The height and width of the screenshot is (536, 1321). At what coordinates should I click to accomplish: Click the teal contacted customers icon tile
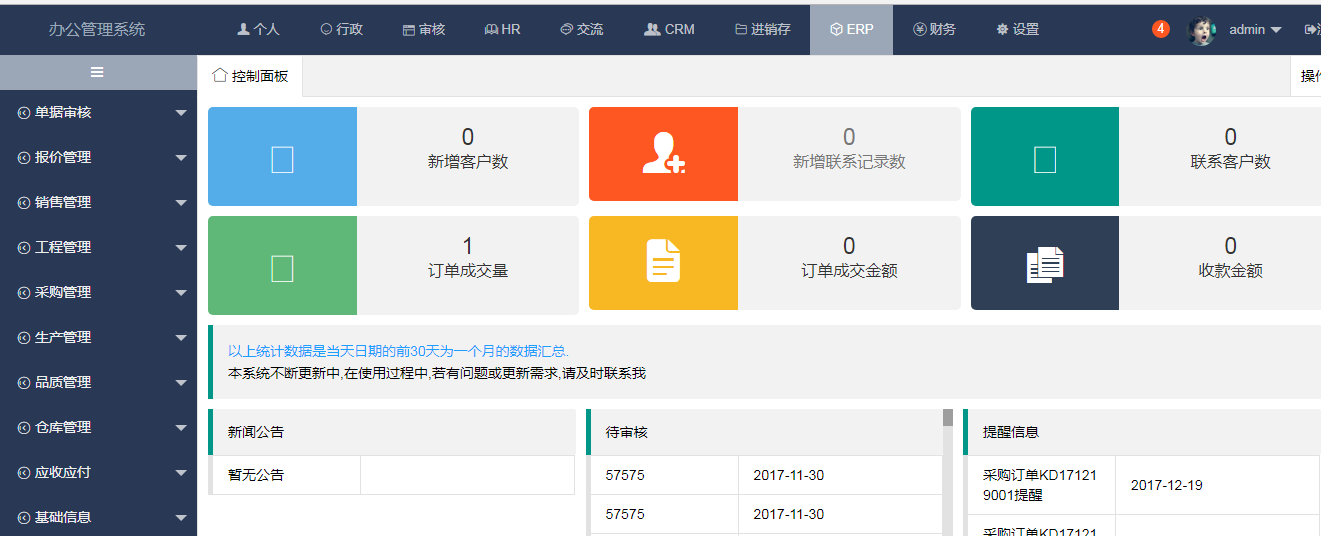[x=1045, y=156]
